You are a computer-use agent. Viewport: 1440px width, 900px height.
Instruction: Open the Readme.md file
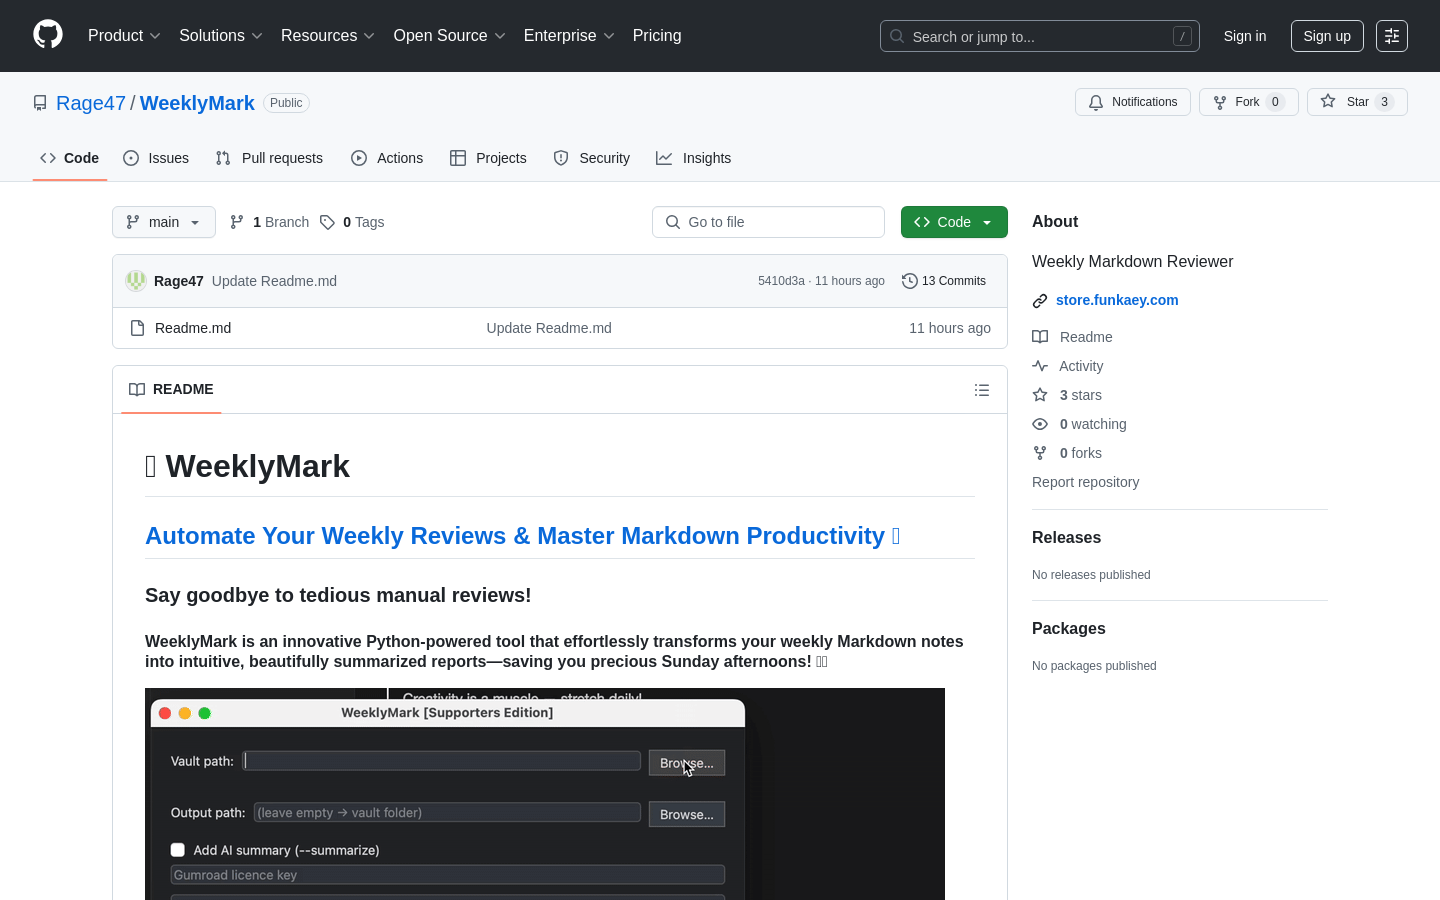tap(193, 328)
